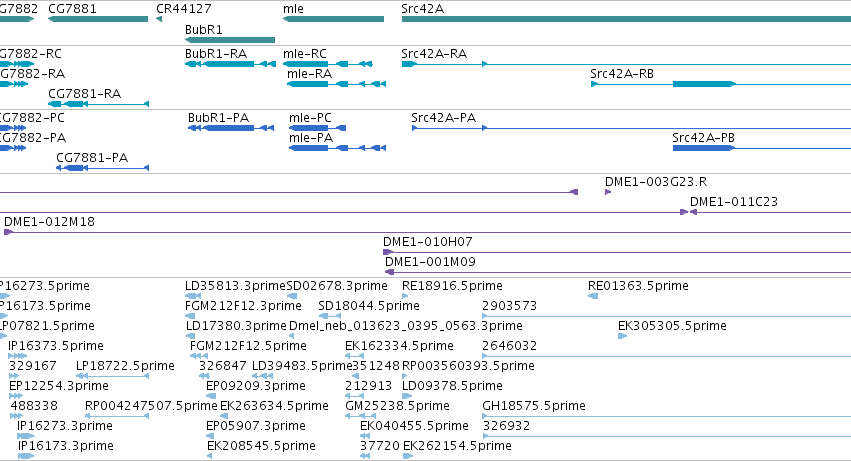Click the EK040455.5prime EST label
Screen dimensions: 851x461
[x=414, y=427]
